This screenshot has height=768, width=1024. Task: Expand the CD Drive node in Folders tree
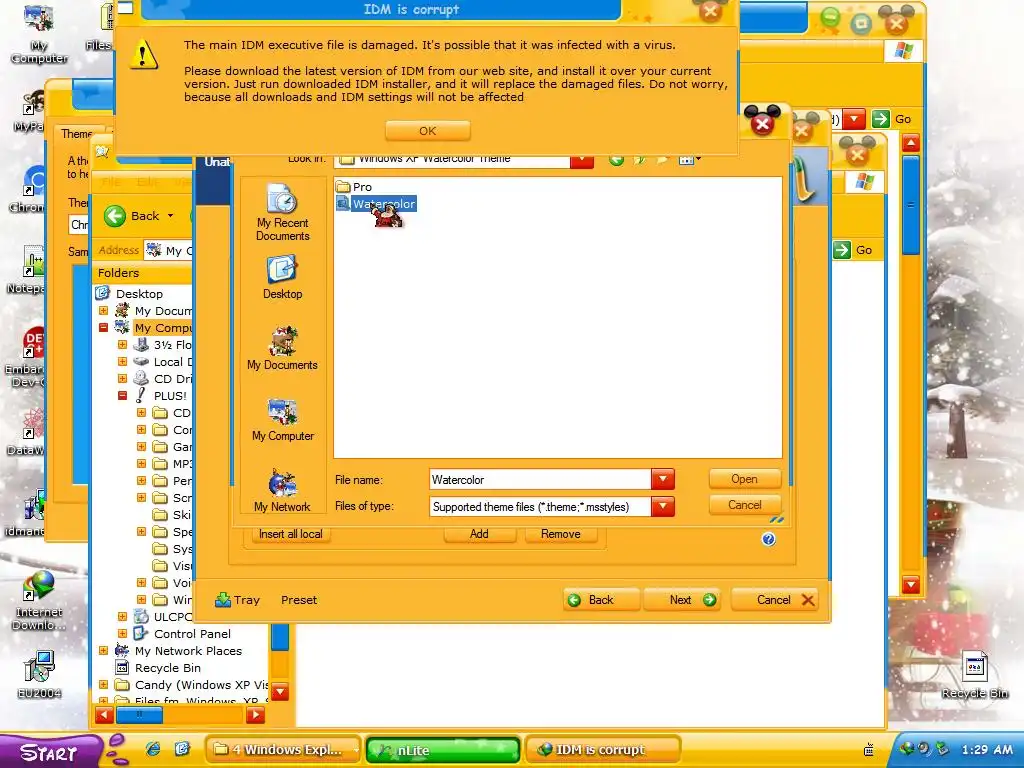pos(122,378)
